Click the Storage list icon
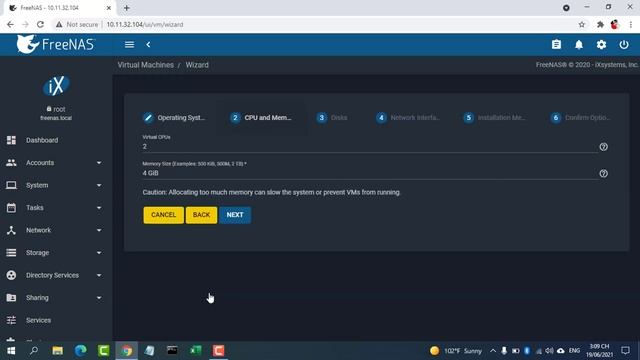Viewport: 640px width, 360px height. pos(11,253)
